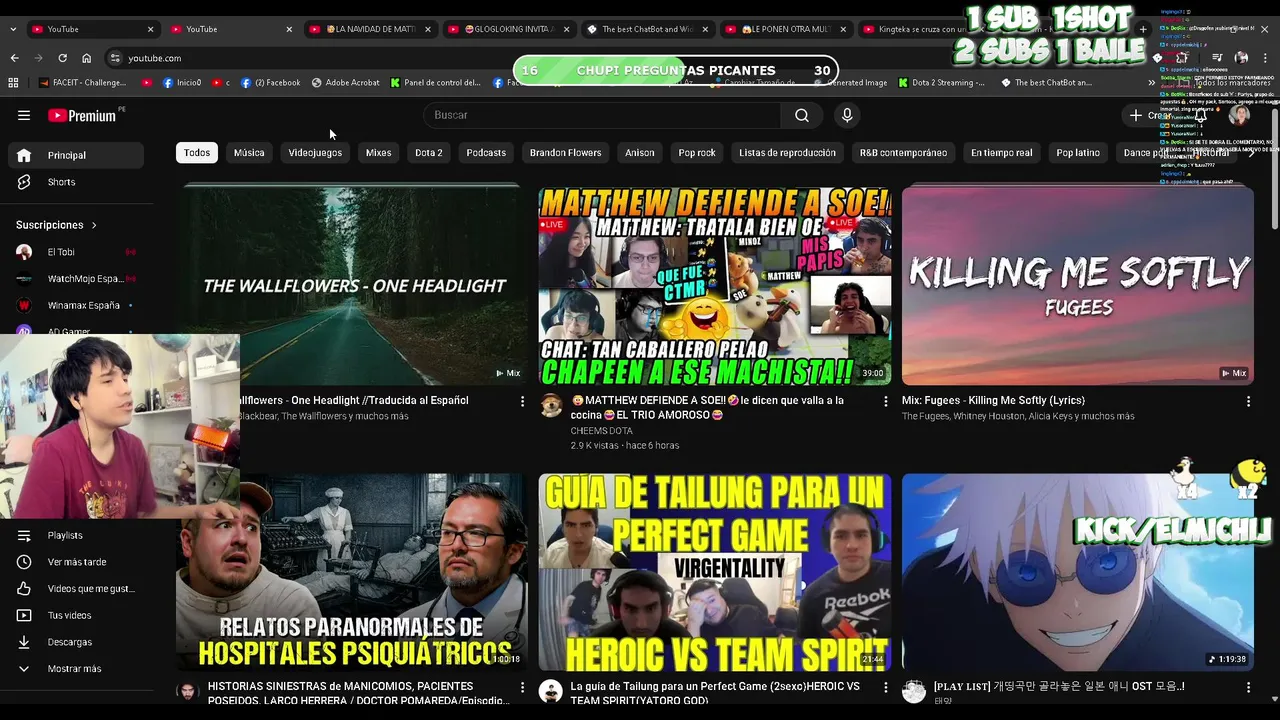Close the LA NAVIDAD DE MATT tab

pos(428,29)
